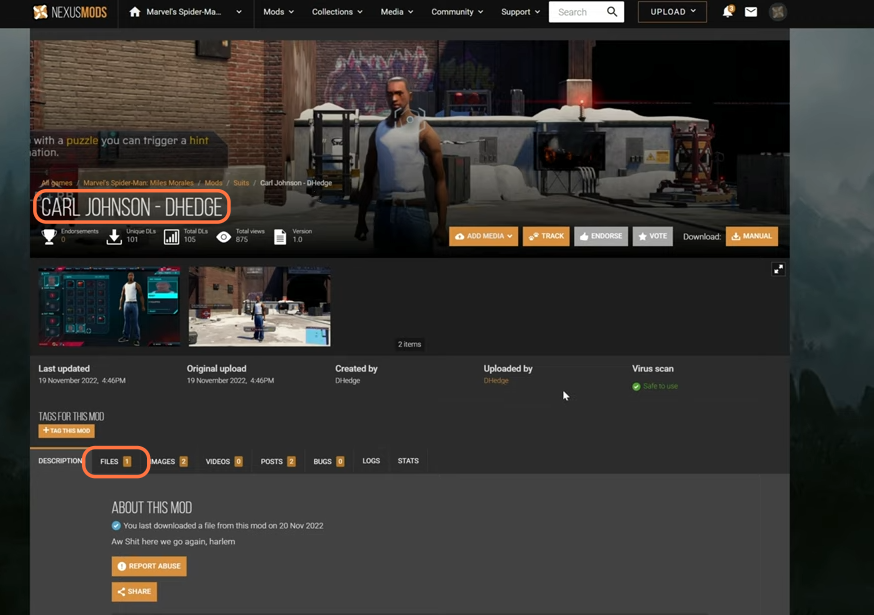Switch to the DESCRIPTION tab

click(x=60, y=461)
